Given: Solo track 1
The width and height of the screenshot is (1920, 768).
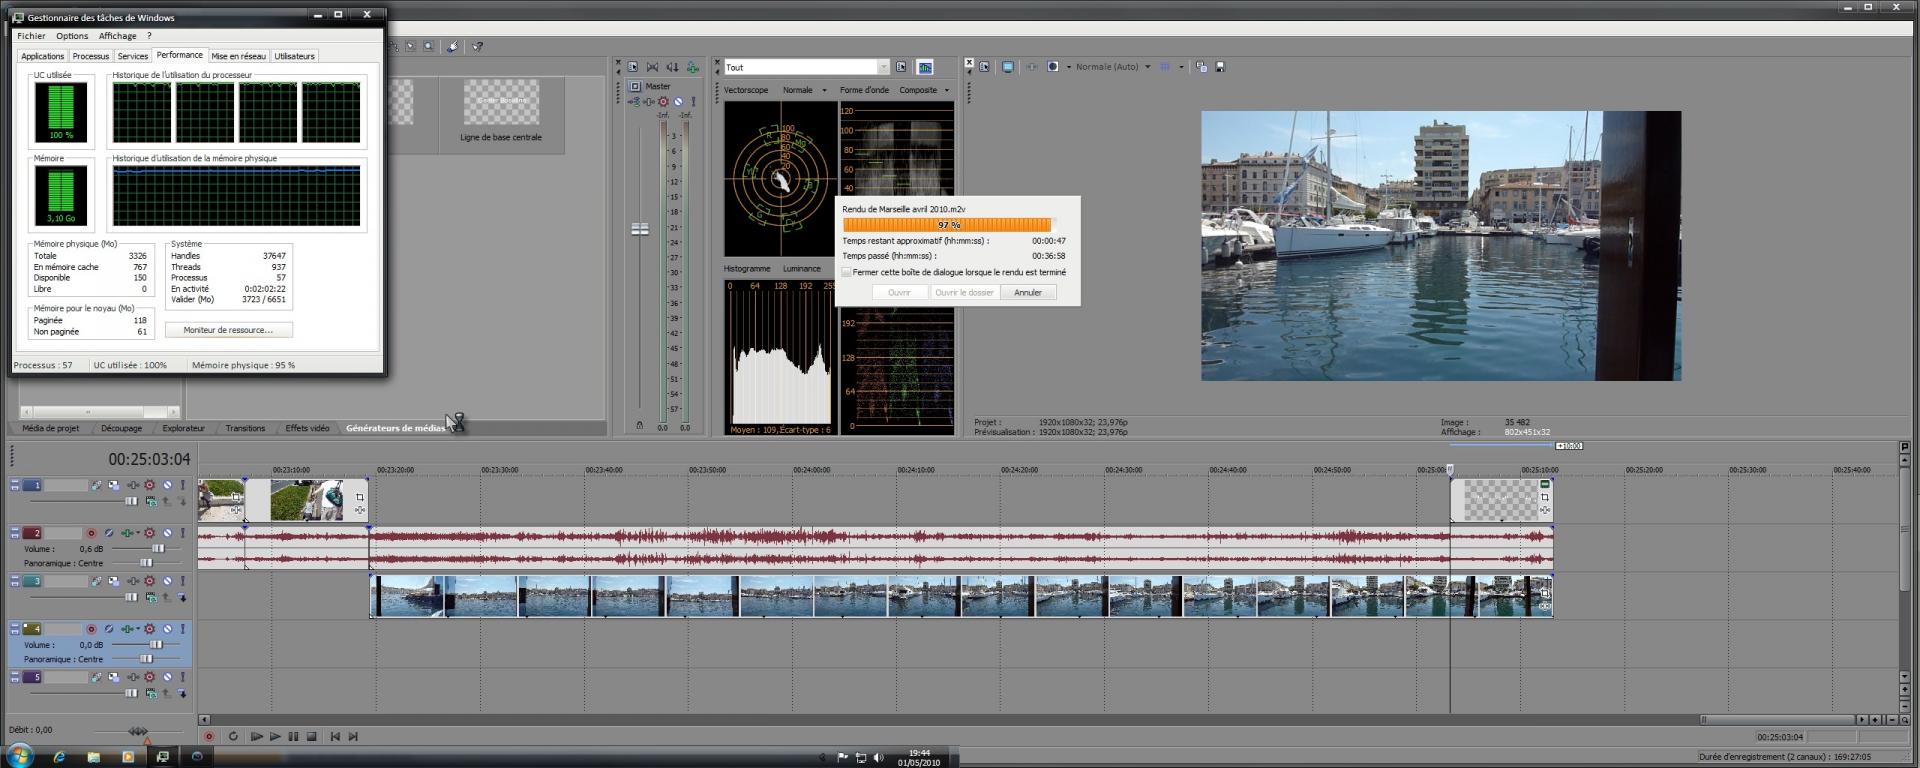Looking at the screenshot, I should (x=183, y=485).
